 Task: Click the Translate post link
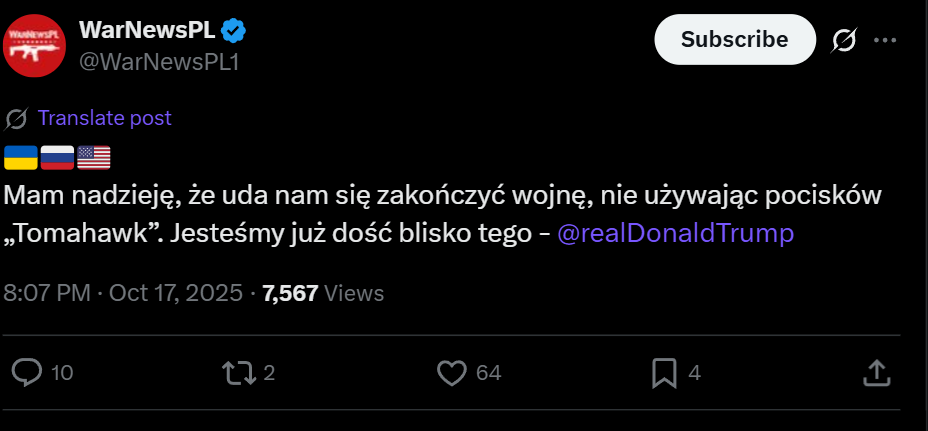(105, 118)
